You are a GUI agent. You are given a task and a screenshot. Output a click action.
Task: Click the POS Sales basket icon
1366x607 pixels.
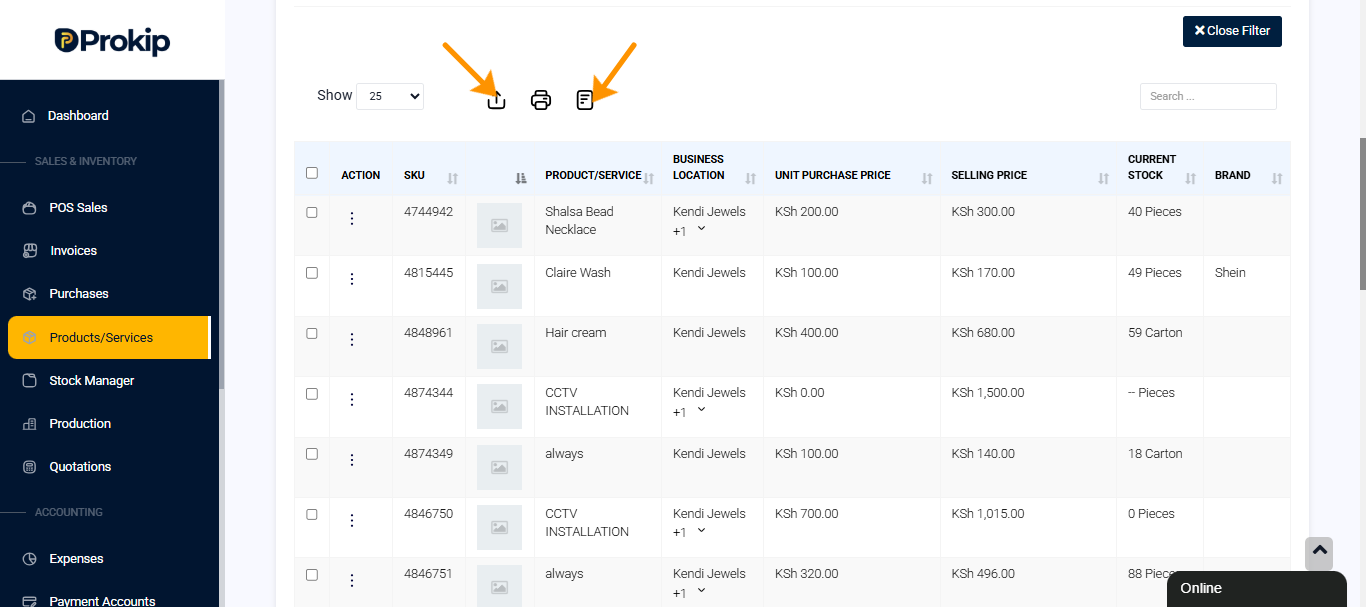(29, 208)
